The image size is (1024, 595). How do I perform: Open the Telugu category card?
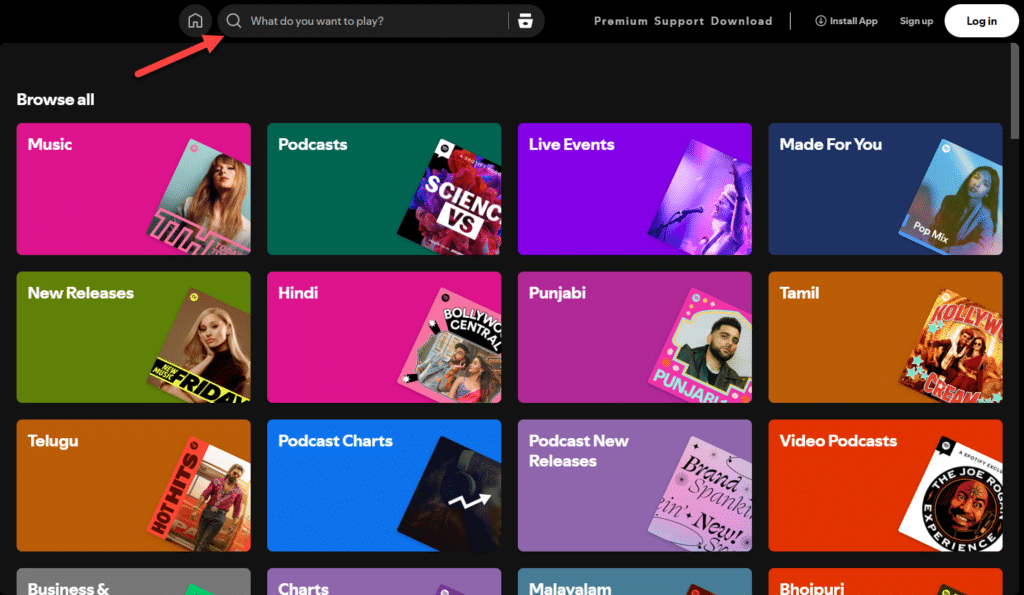coord(133,485)
